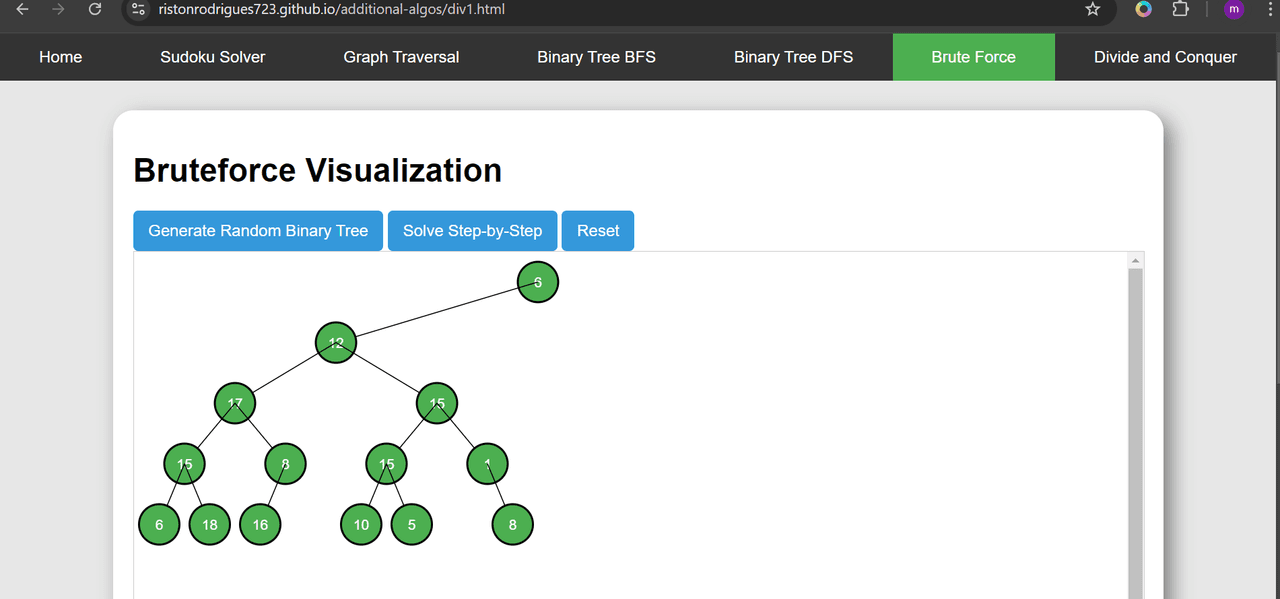Click the leaf node labeled 18
The width and height of the screenshot is (1280, 599).
[210, 525]
